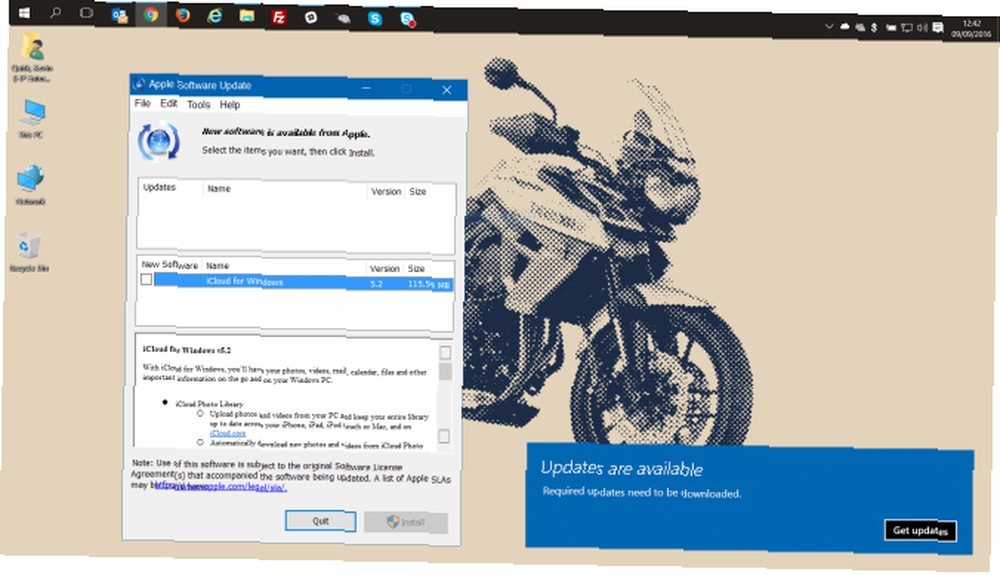Click the volume speaker tray icon
This screenshot has height=575, width=1000.
pyautogui.click(x=922, y=28)
